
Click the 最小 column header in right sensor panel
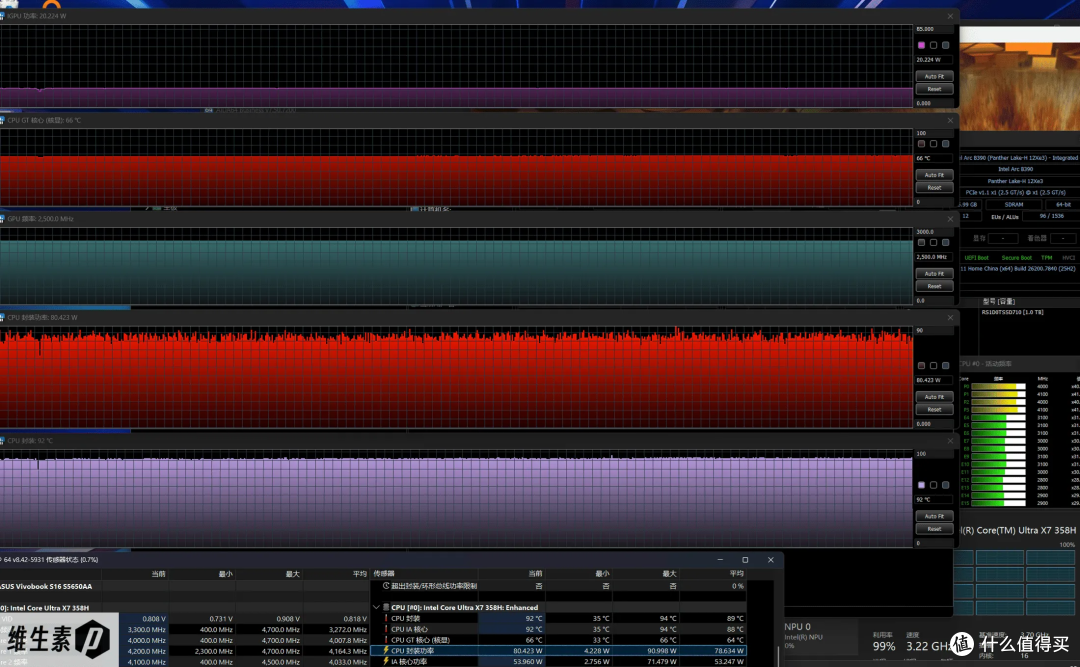603,573
